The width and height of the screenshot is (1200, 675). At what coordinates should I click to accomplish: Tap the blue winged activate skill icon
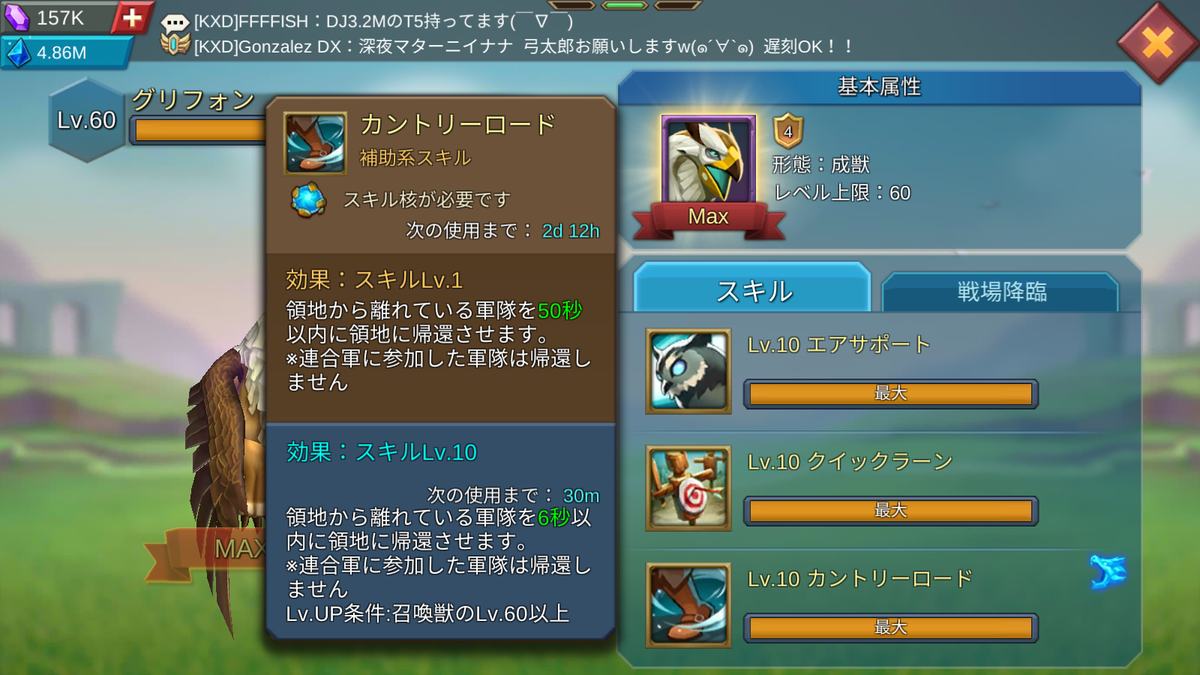click(x=1108, y=573)
